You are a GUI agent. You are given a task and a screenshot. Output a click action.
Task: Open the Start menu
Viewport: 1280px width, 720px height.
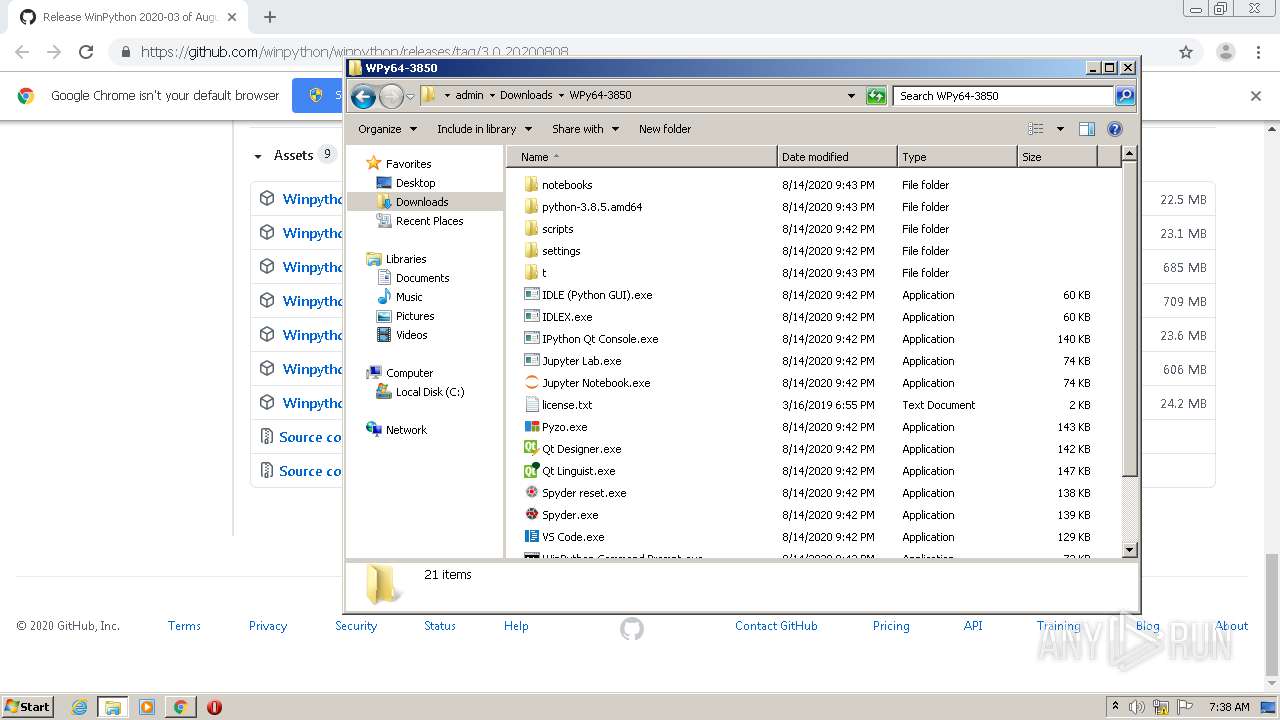point(27,707)
